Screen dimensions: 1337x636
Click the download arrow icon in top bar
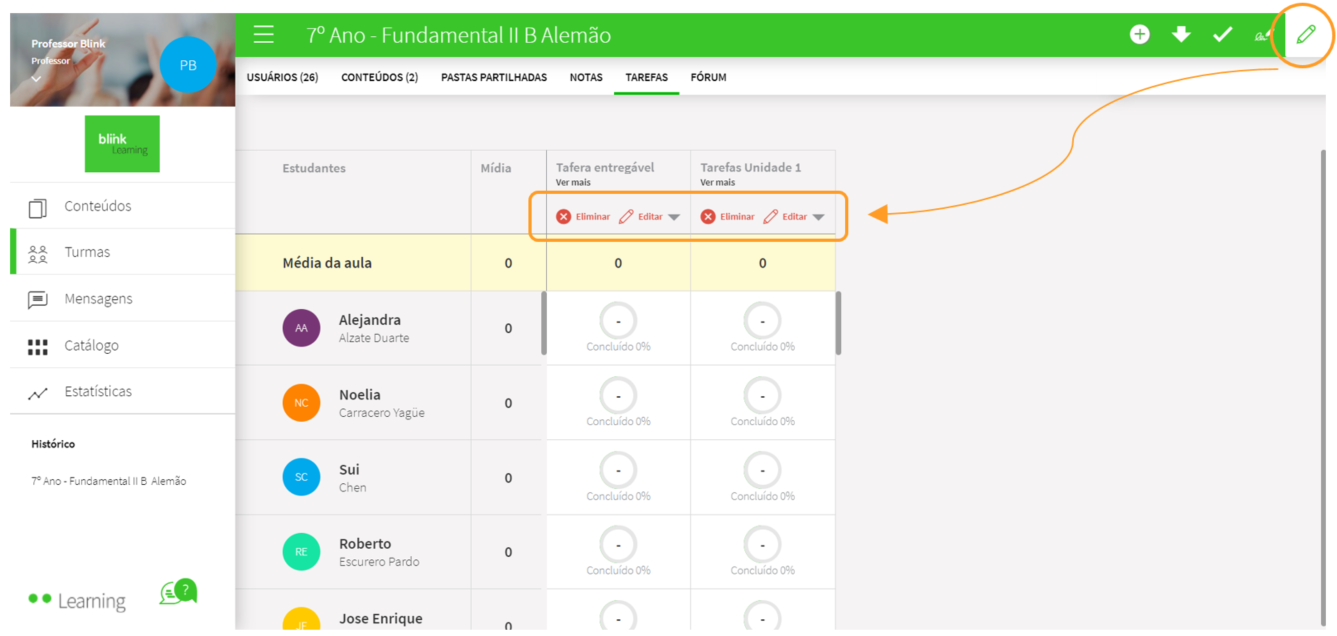pyautogui.click(x=1181, y=35)
